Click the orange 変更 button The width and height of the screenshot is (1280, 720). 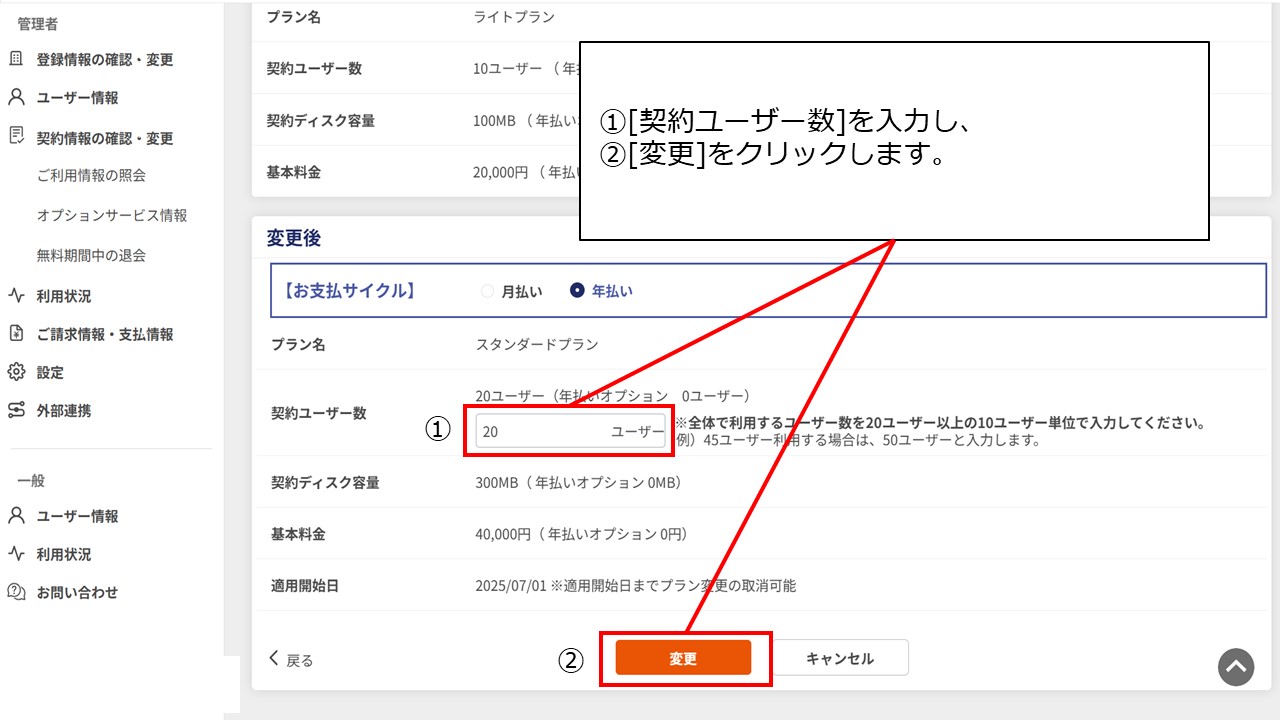tap(683, 658)
